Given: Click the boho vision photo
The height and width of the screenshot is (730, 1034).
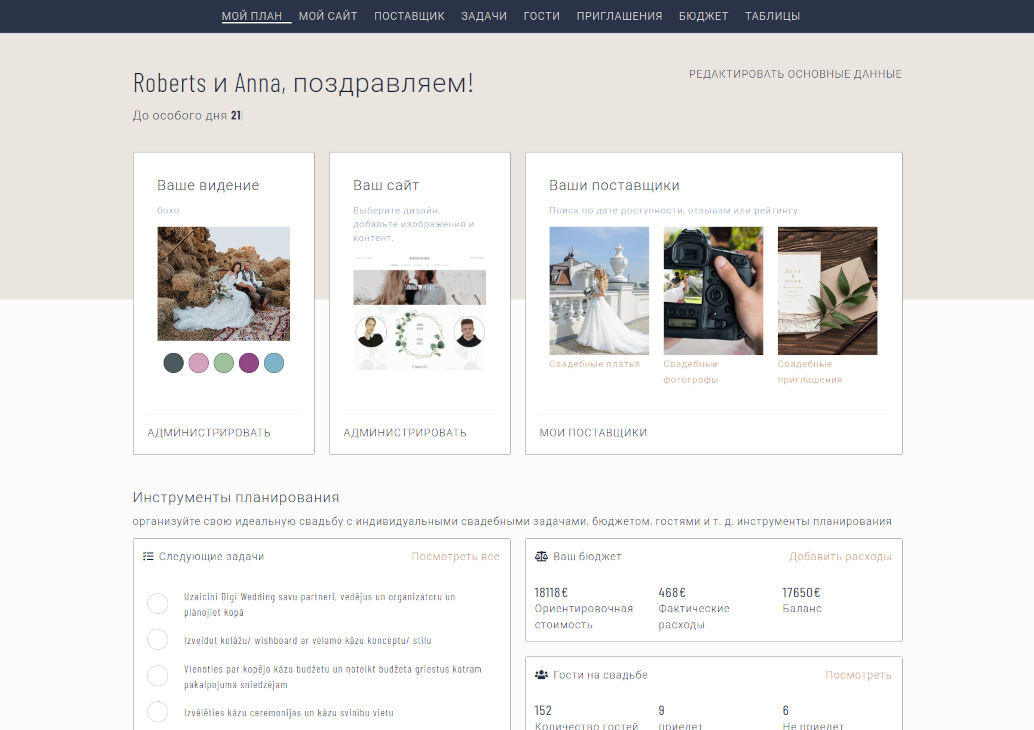Looking at the screenshot, I should pyautogui.click(x=224, y=284).
